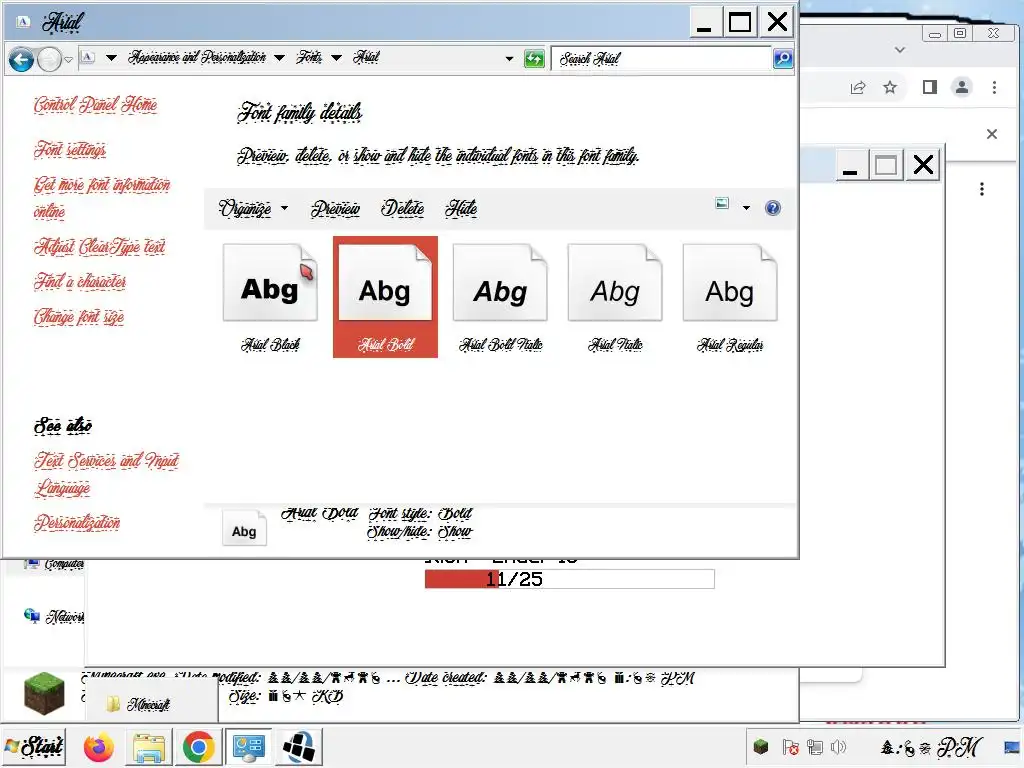Click the Computer item in background window
1024x768 pixels.
tap(54, 563)
